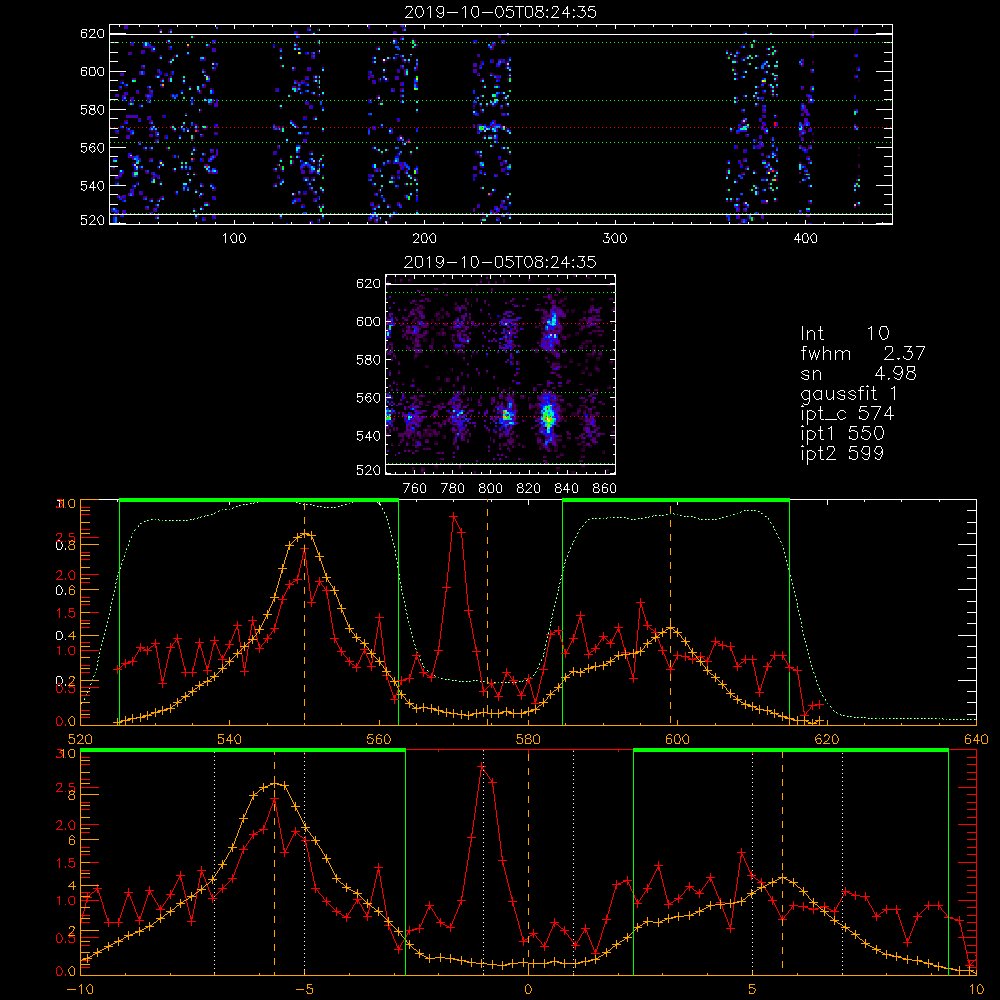This screenshot has width=1000, height=1000.
Task: Click the tall red central peak in upper profile plot
Action: tap(454, 516)
